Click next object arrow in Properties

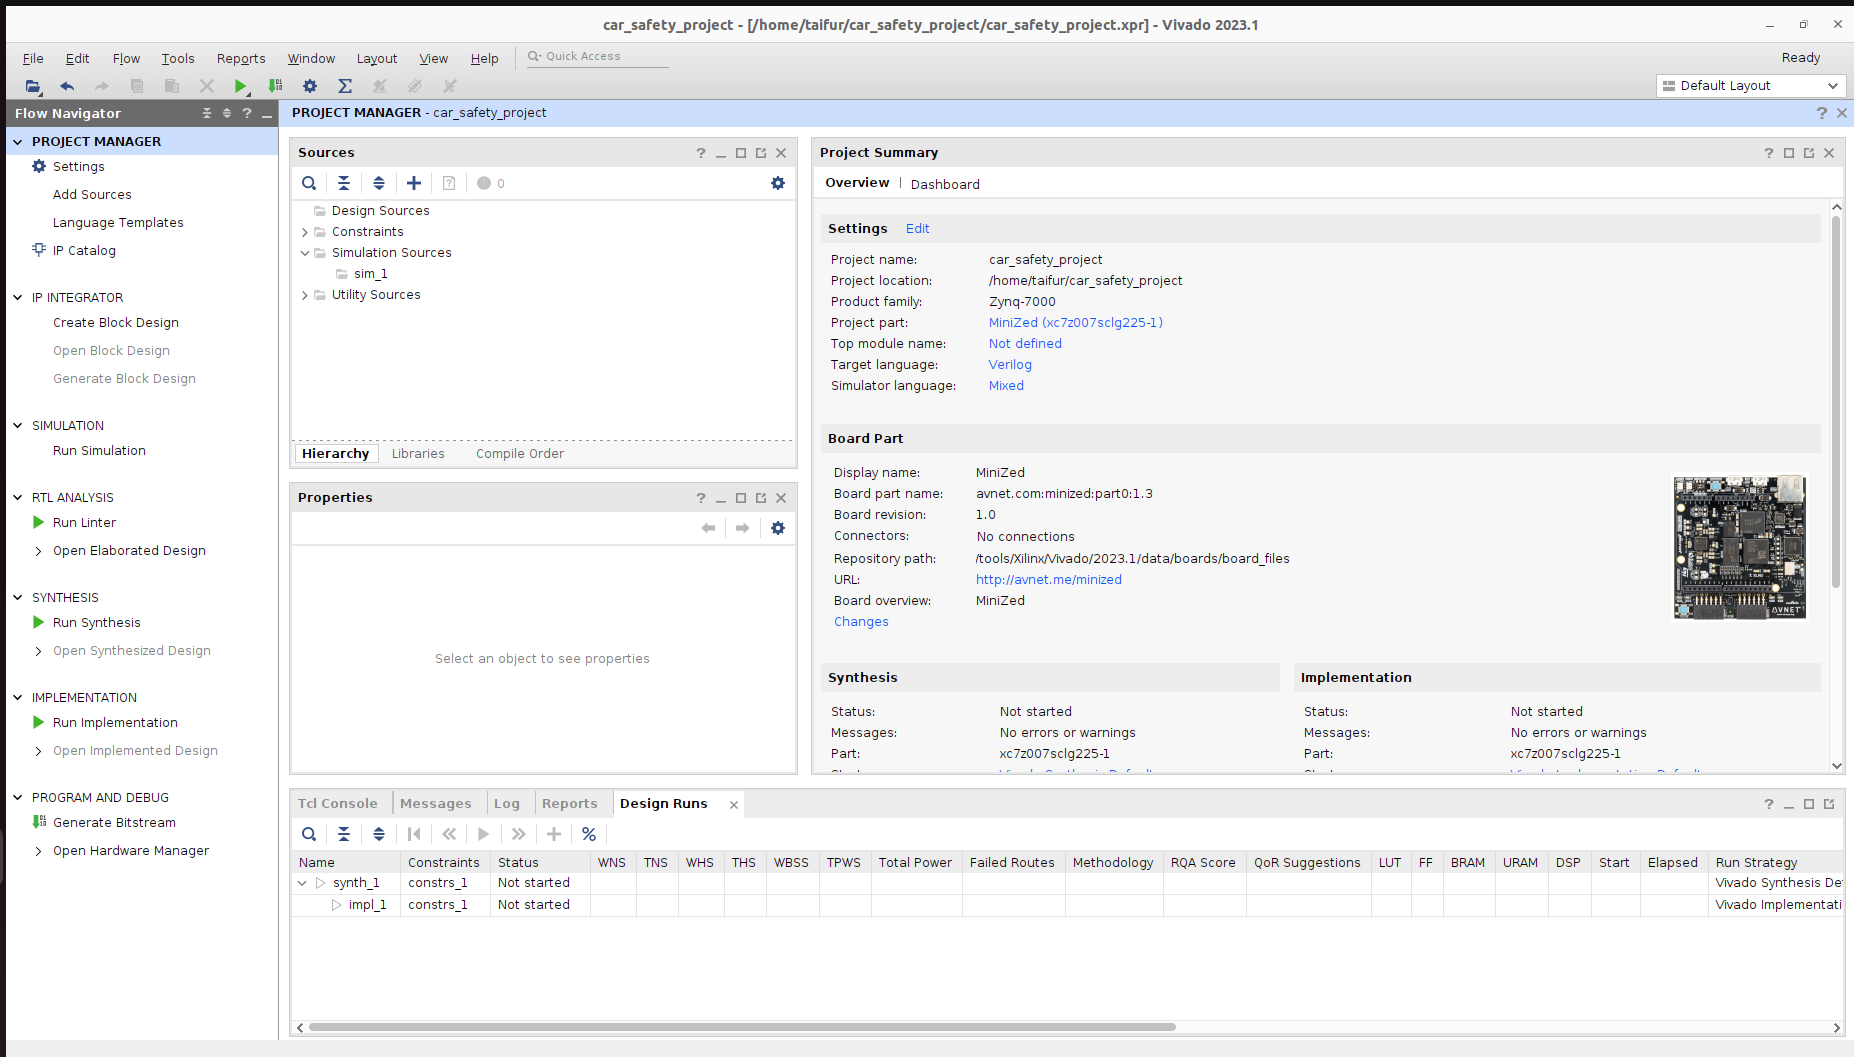(x=742, y=528)
